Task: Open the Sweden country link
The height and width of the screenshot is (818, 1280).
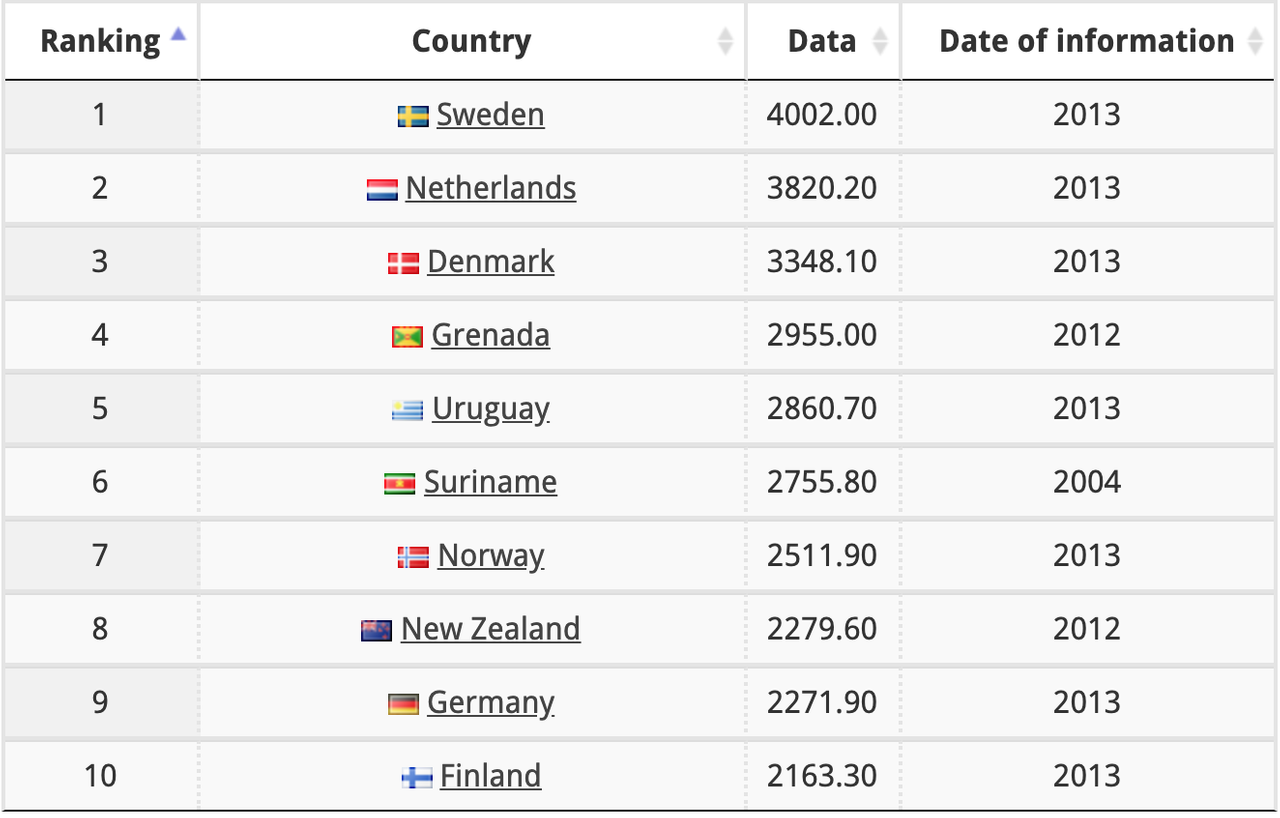Action: [490, 115]
